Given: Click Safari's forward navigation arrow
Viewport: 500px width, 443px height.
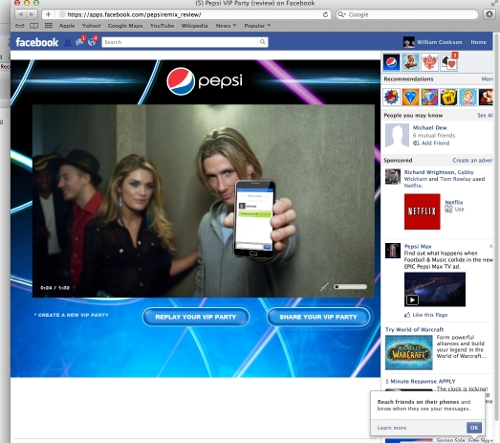Looking at the screenshot, I should [x=31, y=14].
